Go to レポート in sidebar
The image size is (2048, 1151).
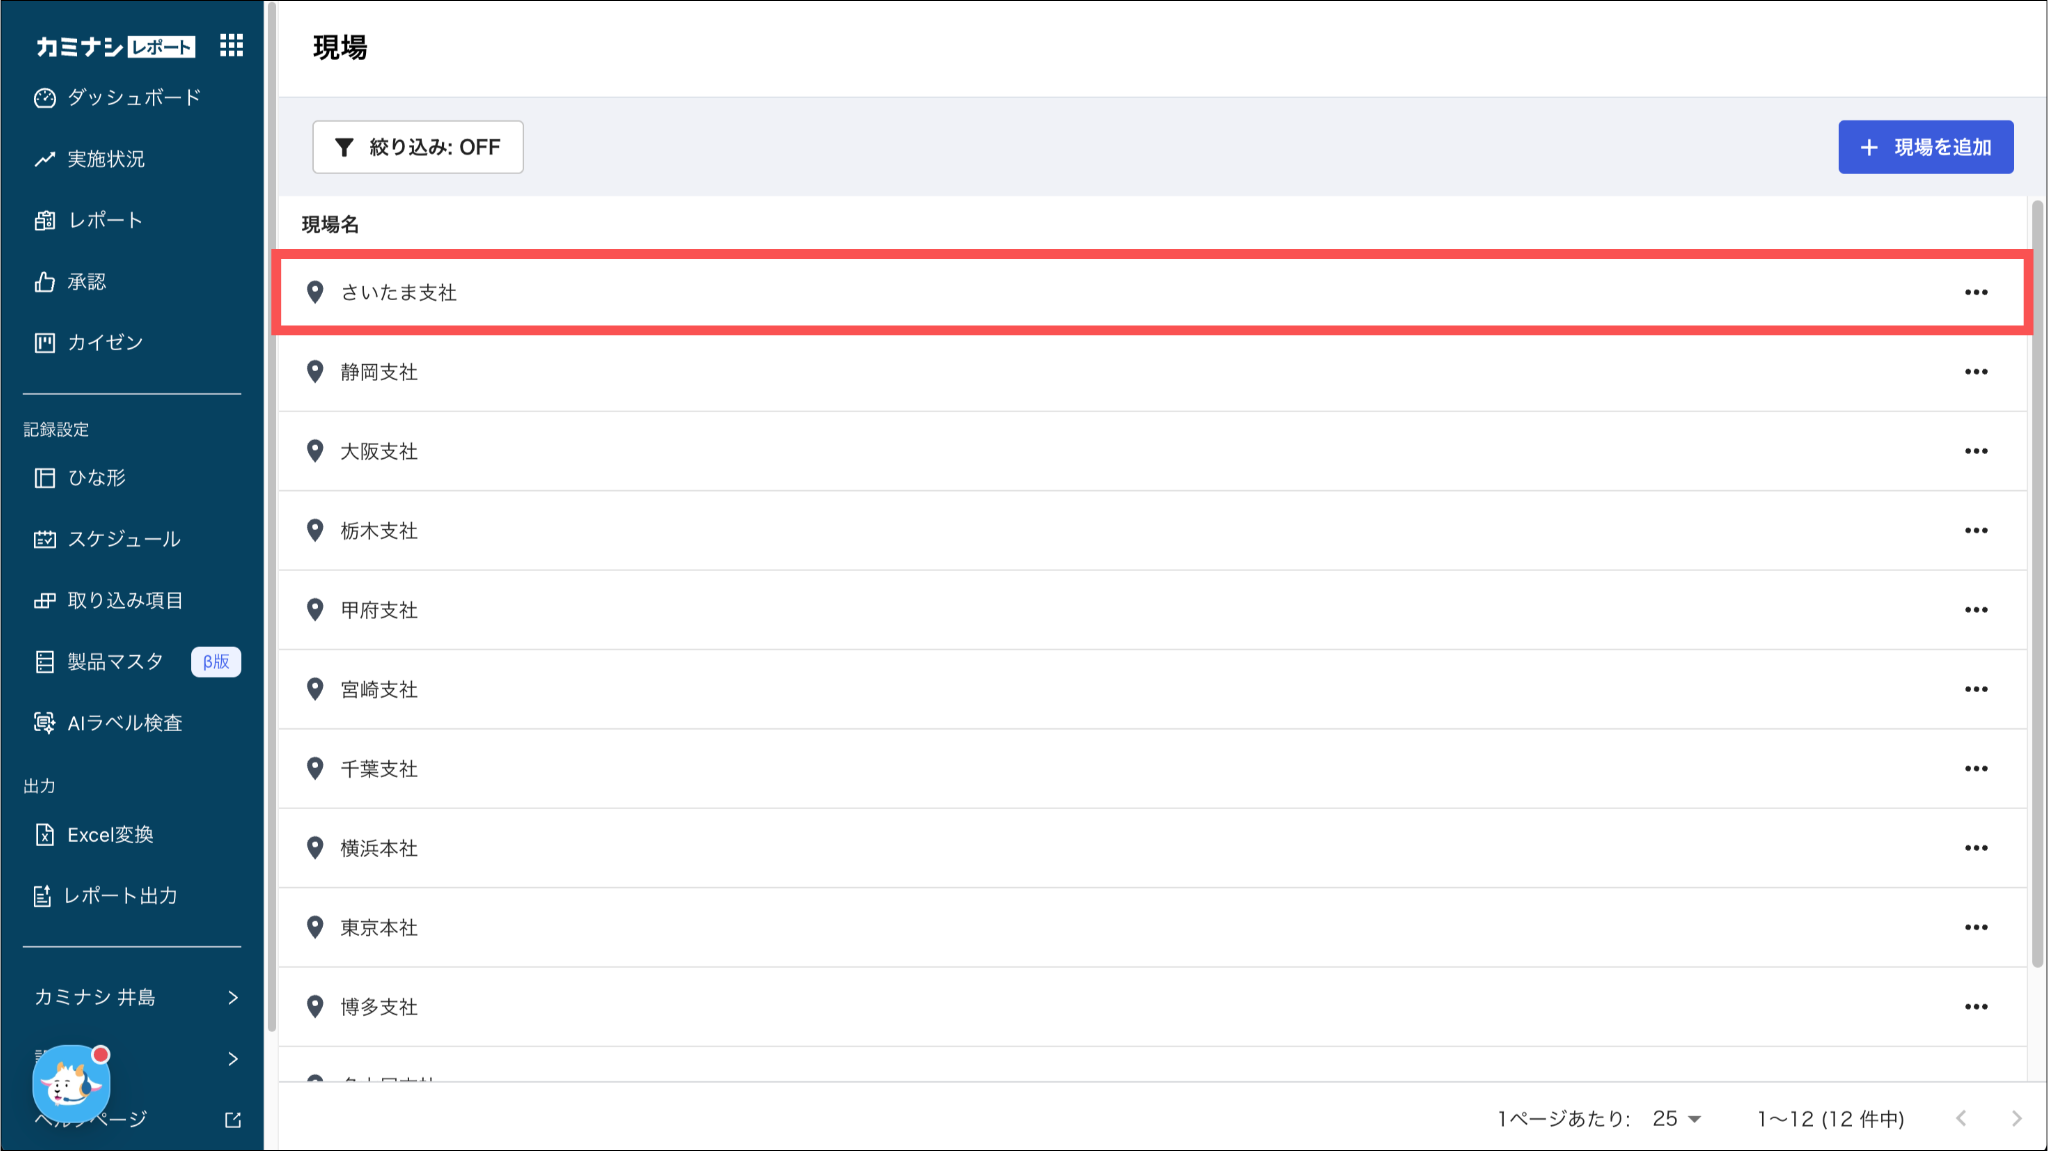104,220
